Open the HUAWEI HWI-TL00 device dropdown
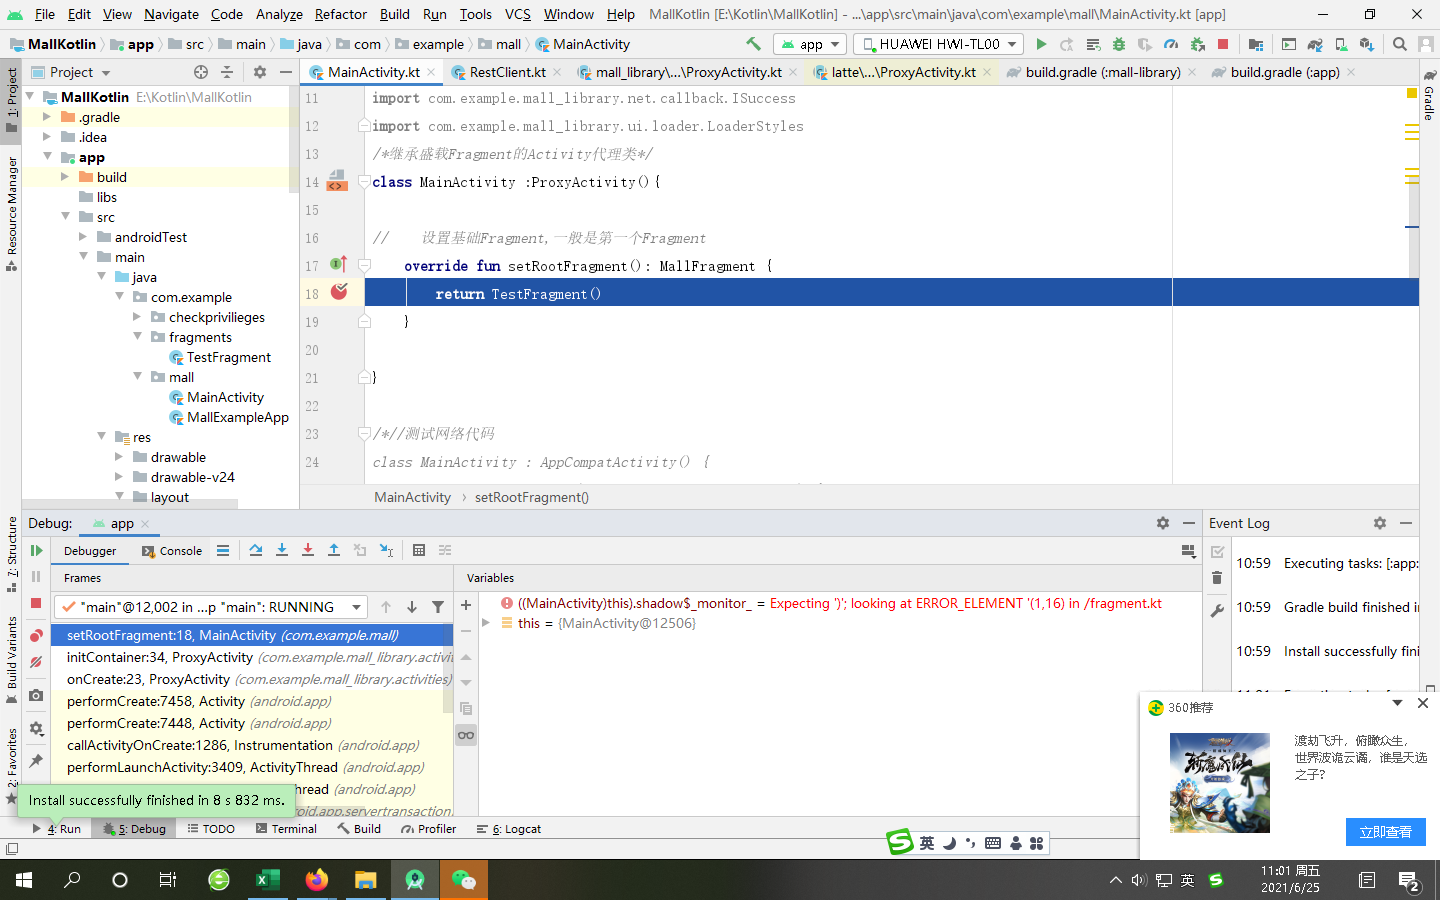1440x900 pixels. [939, 44]
